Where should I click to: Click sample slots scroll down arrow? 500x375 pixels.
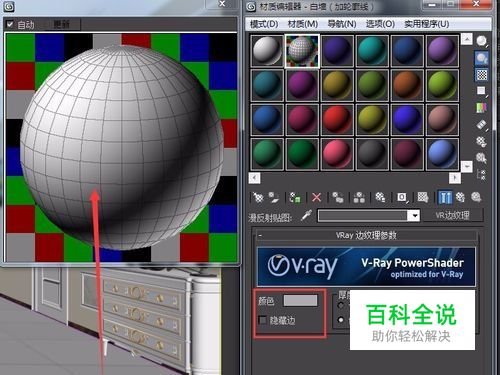(x=467, y=166)
